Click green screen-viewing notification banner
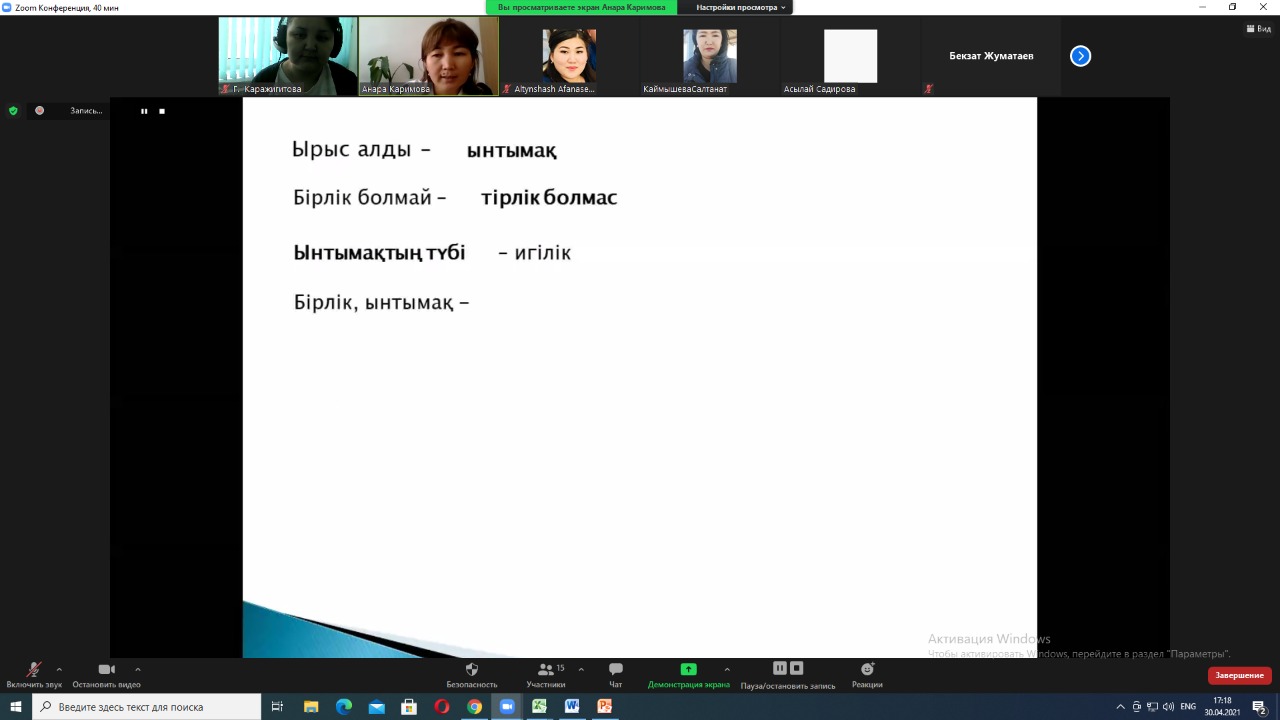Image resolution: width=1280 pixels, height=720 pixels. tap(581, 7)
